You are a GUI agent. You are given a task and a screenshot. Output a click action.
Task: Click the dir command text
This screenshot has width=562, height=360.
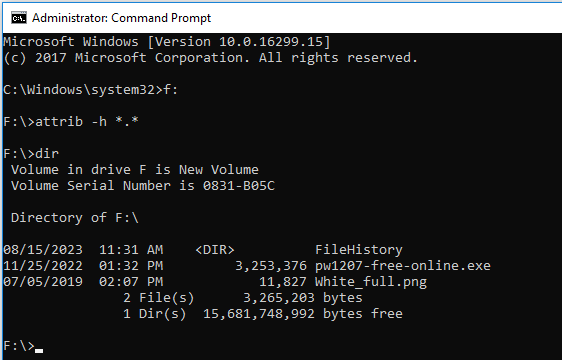pyautogui.click(x=47, y=153)
